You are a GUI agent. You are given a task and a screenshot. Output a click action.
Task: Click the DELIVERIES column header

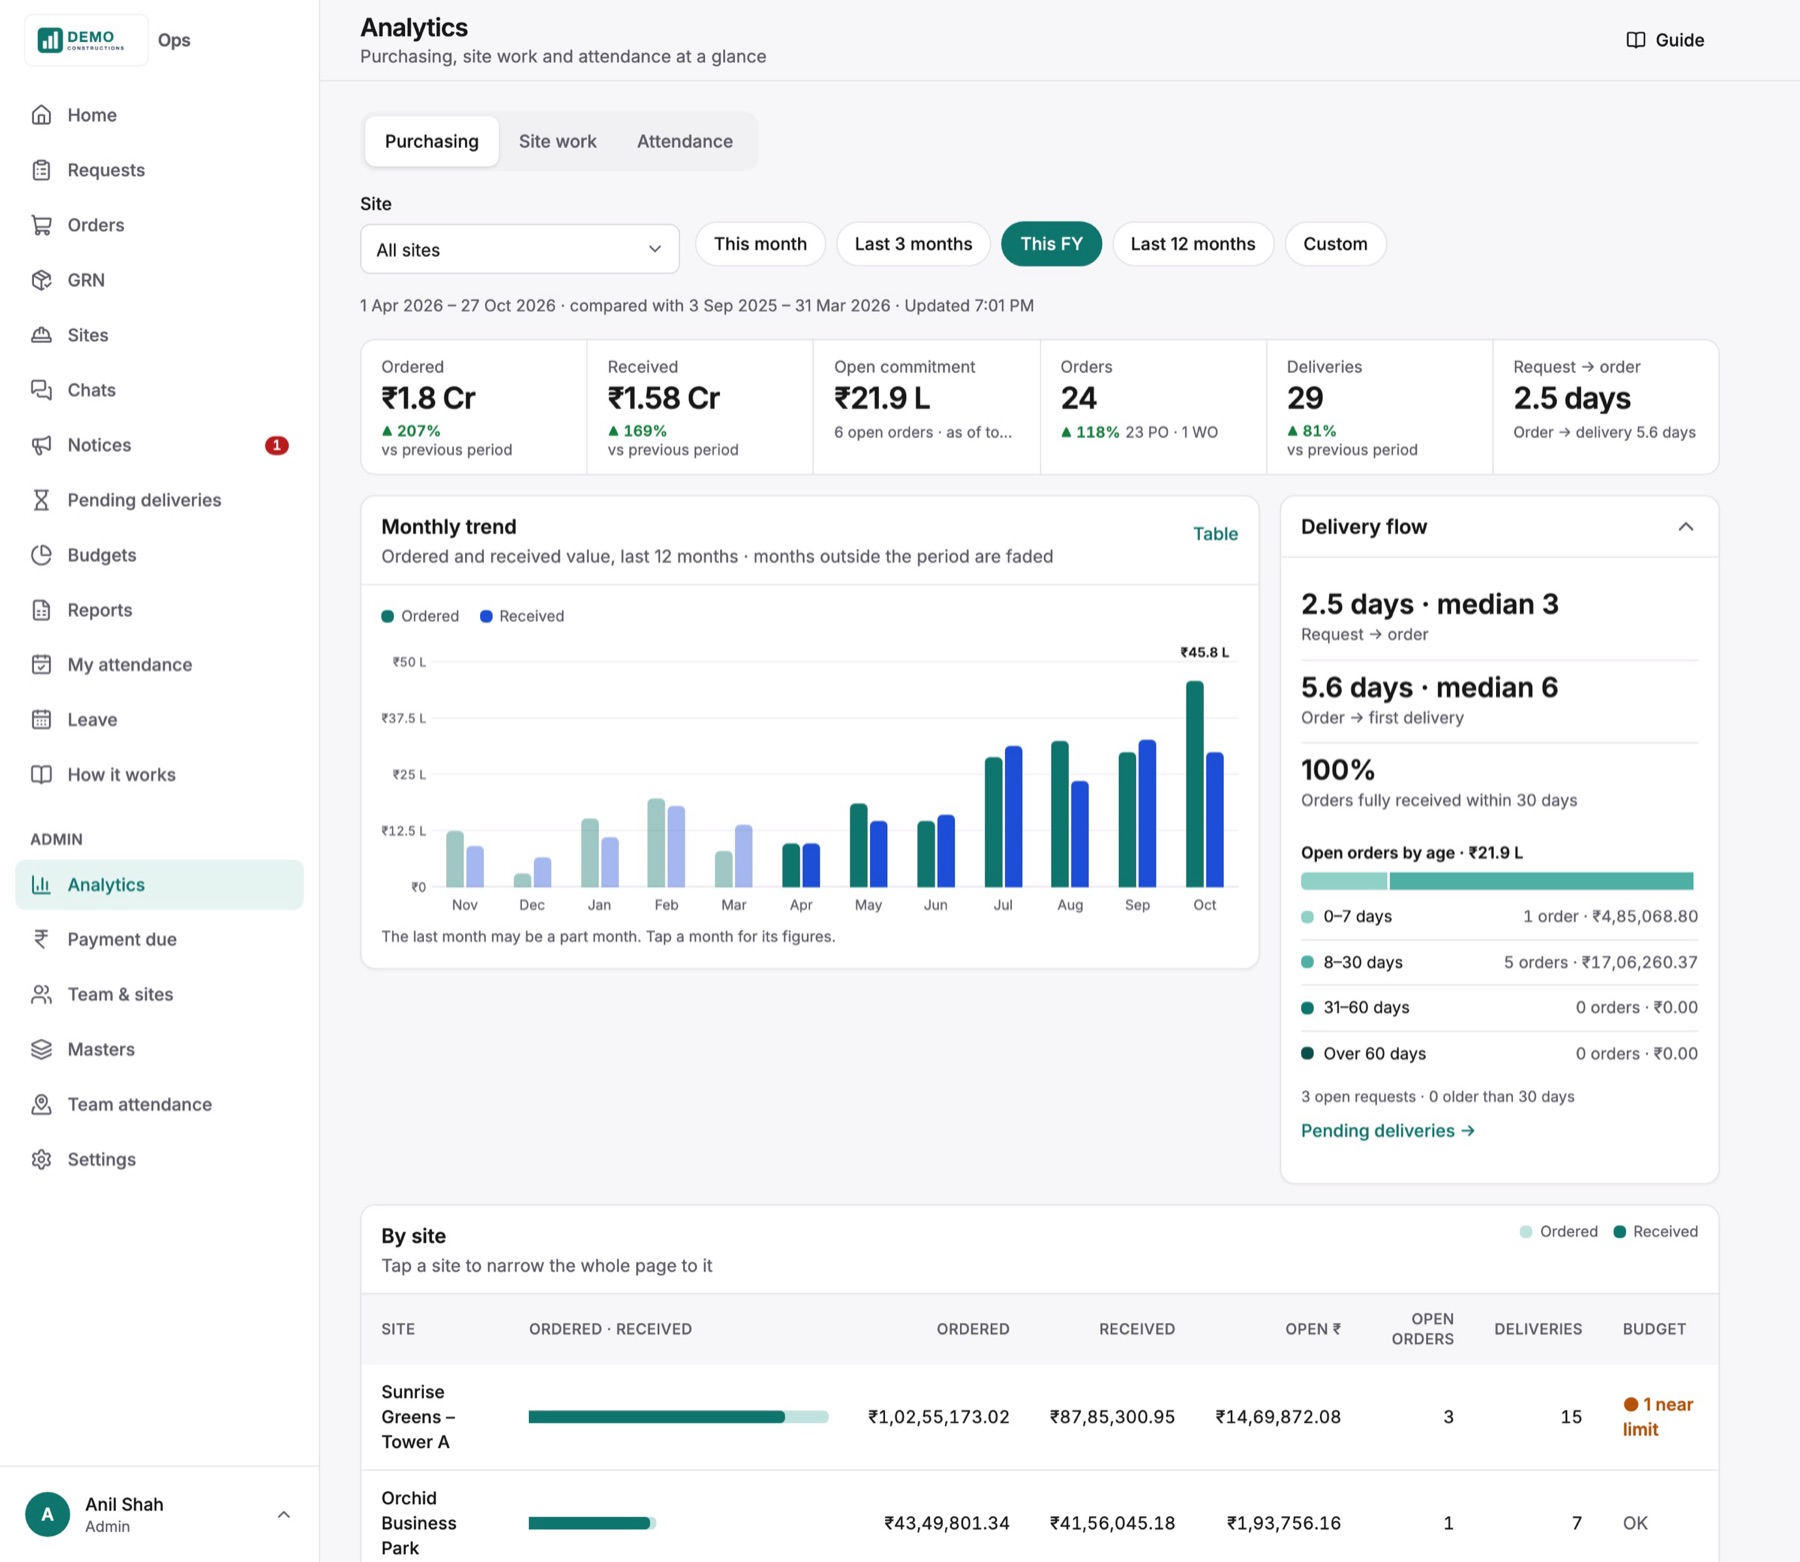pos(1538,1329)
